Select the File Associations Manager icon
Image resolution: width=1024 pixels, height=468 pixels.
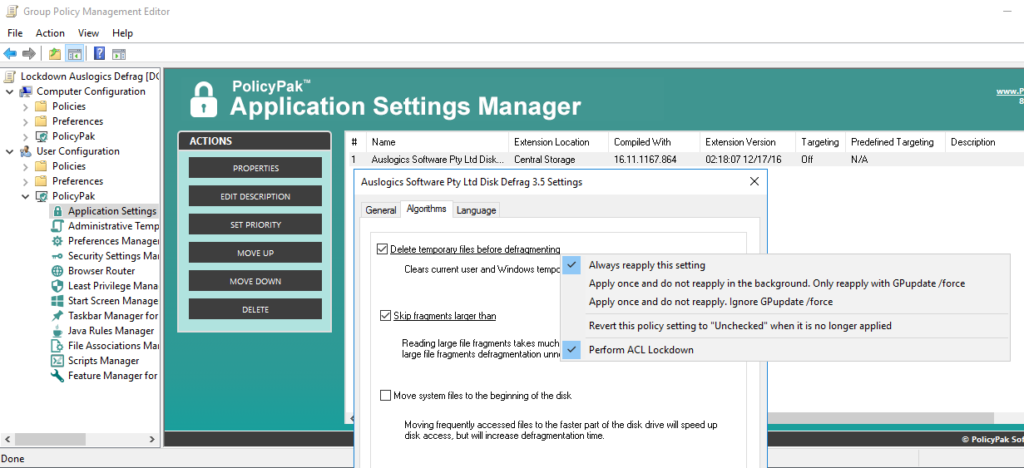pyautogui.click(x=57, y=345)
